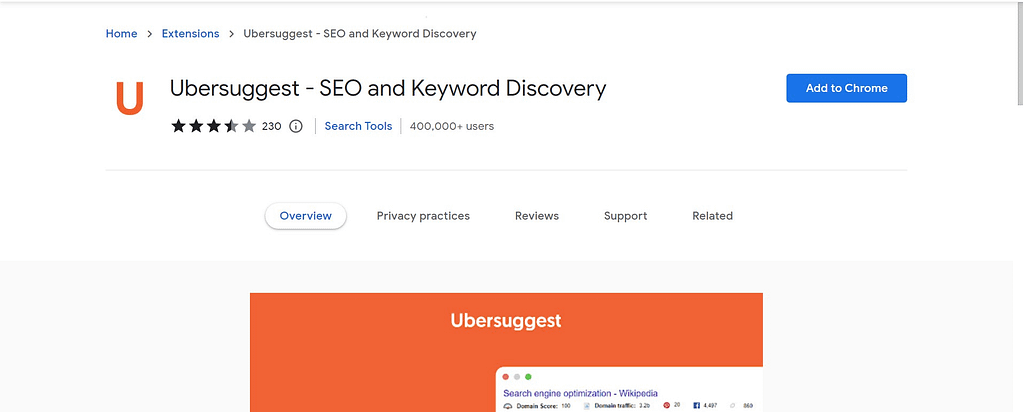Click the Pinterest icon in the preview
The width and height of the screenshot is (1023, 412).
(667, 405)
